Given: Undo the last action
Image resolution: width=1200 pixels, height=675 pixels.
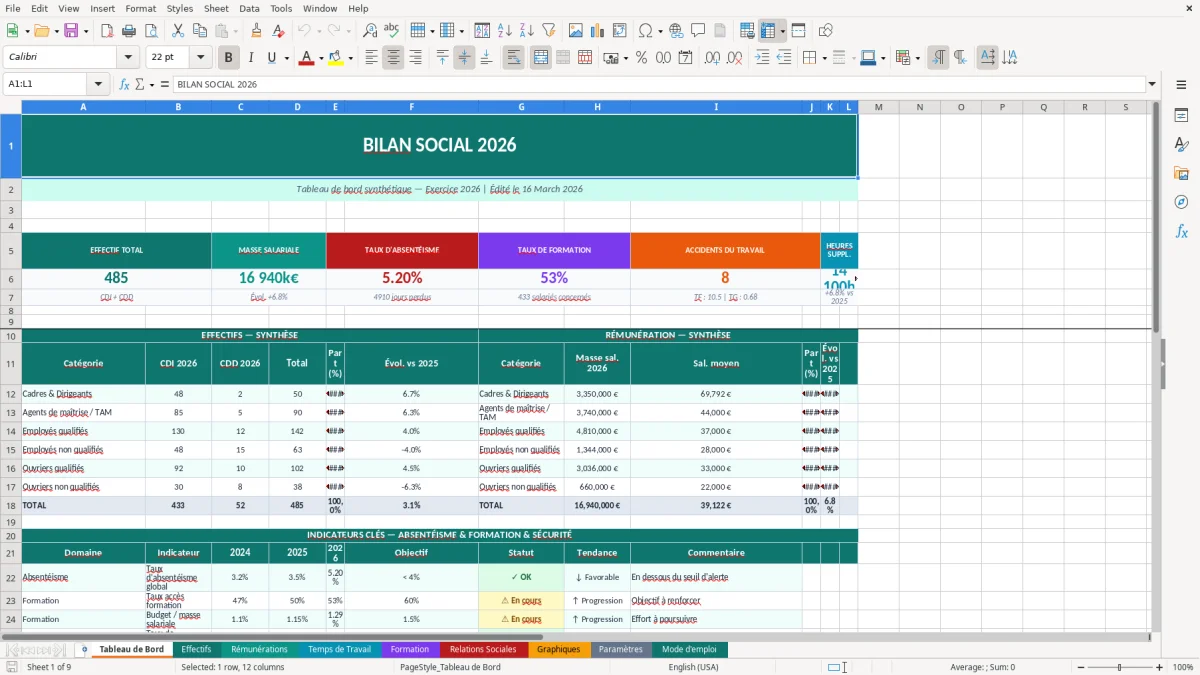Looking at the screenshot, I should (304, 31).
